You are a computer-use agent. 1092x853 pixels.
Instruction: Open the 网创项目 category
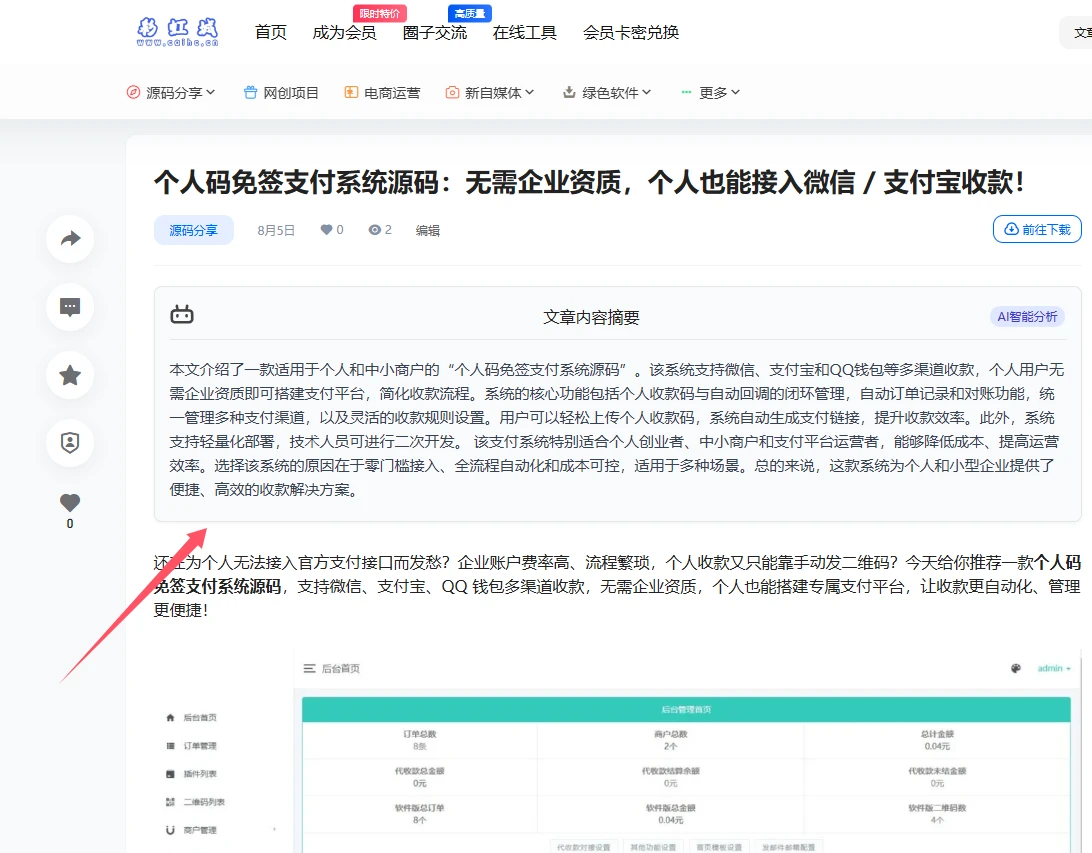[x=290, y=93]
